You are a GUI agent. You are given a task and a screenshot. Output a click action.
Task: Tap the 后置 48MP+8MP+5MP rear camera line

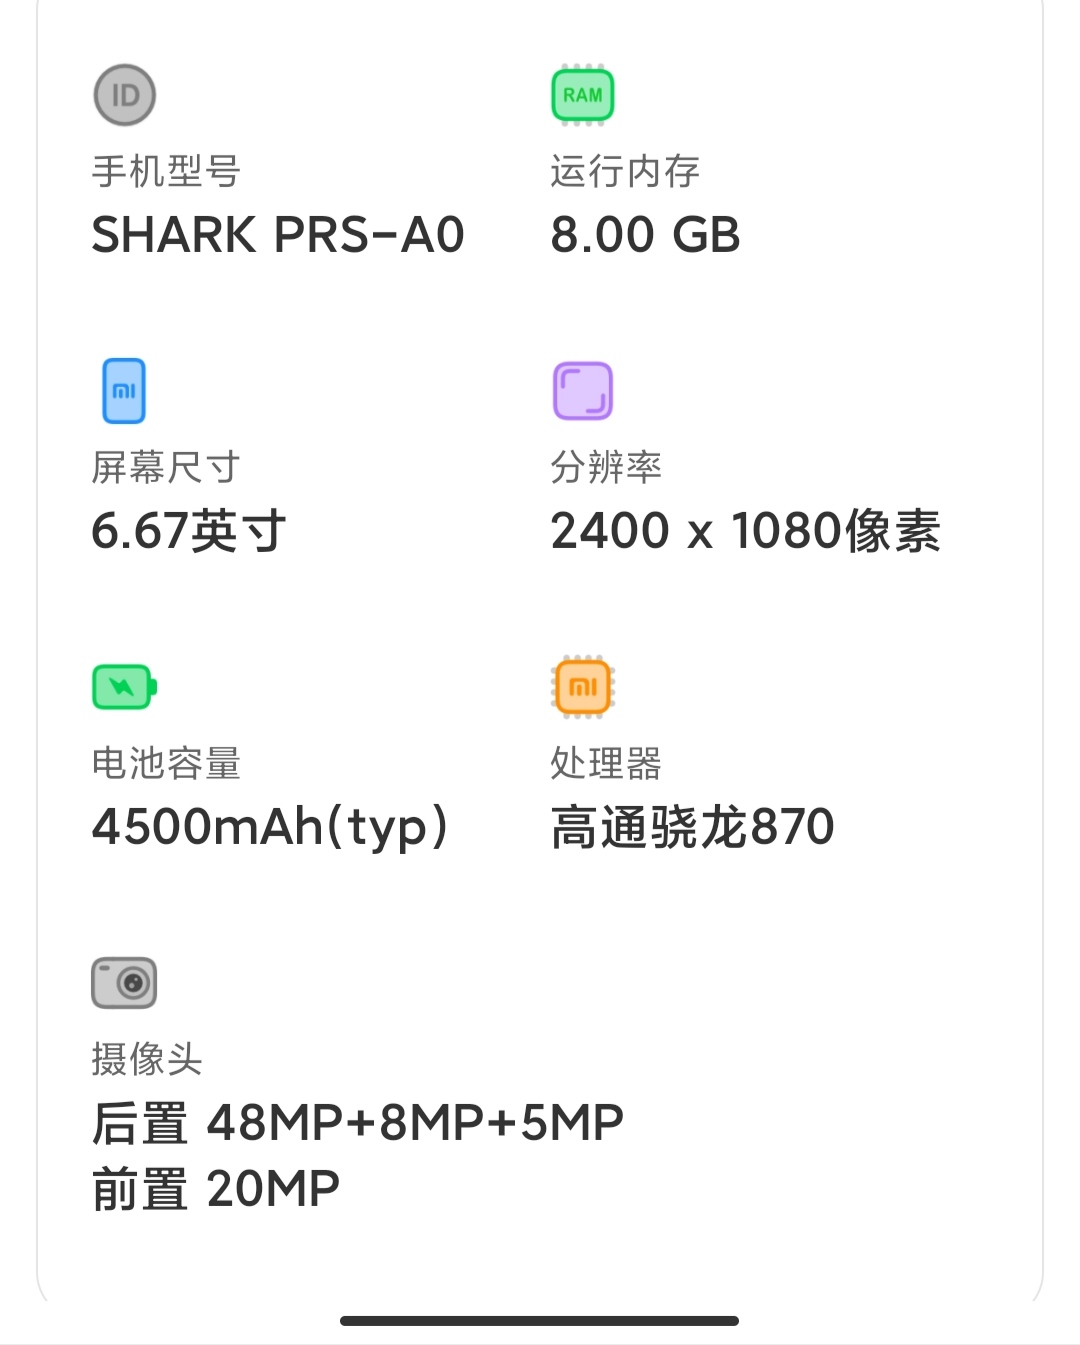click(357, 1122)
